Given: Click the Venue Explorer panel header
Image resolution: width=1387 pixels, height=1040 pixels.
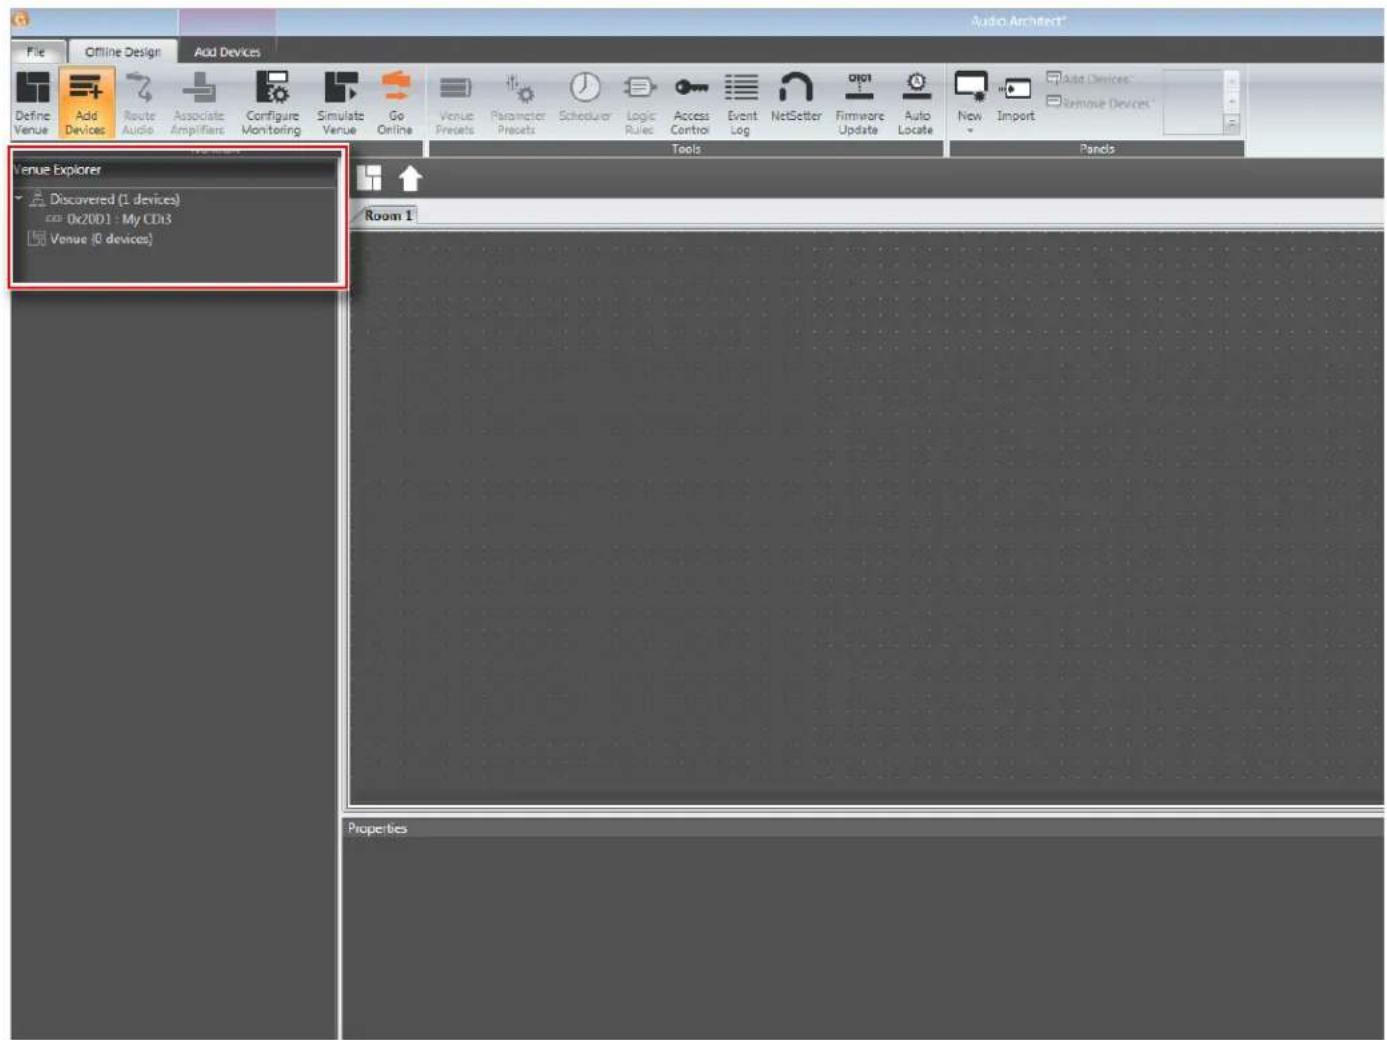Looking at the screenshot, I should [x=174, y=170].
